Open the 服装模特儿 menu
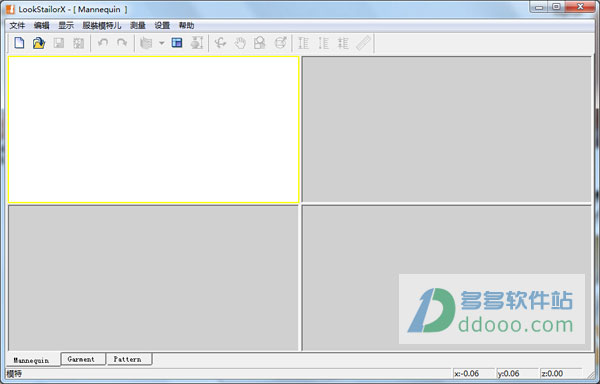Screen dimensions: 600x384 click(x=102, y=26)
